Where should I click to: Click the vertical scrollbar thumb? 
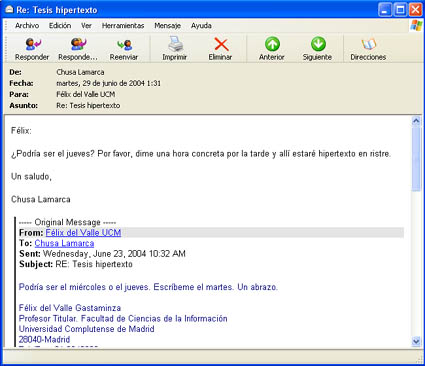(416, 159)
